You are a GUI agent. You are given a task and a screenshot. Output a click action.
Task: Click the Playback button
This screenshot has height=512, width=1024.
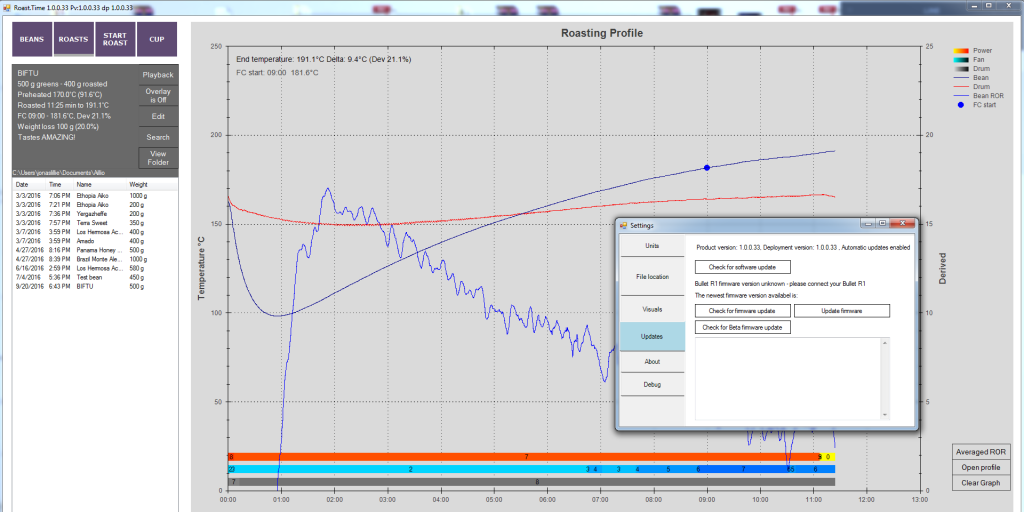(158, 75)
